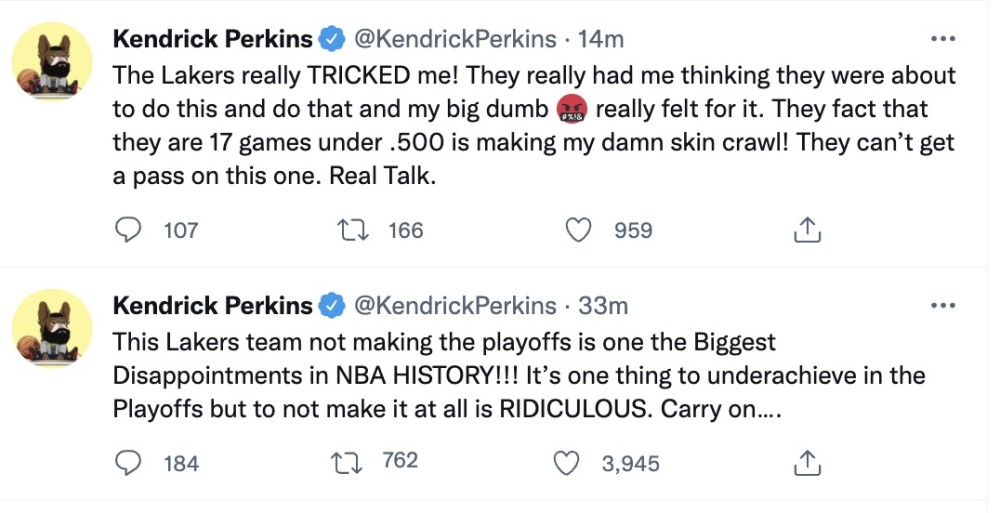Image resolution: width=1000 pixels, height=513 pixels.
Task: Reply to the Lakers TRICKED me tweet
Action: (129, 230)
